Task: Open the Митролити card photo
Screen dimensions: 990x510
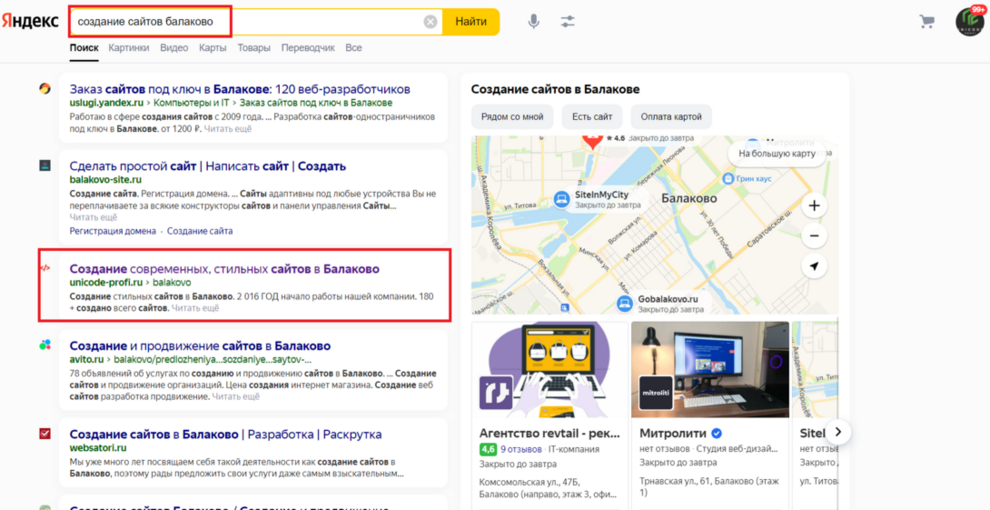Action: pyautogui.click(x=710, y=370)
